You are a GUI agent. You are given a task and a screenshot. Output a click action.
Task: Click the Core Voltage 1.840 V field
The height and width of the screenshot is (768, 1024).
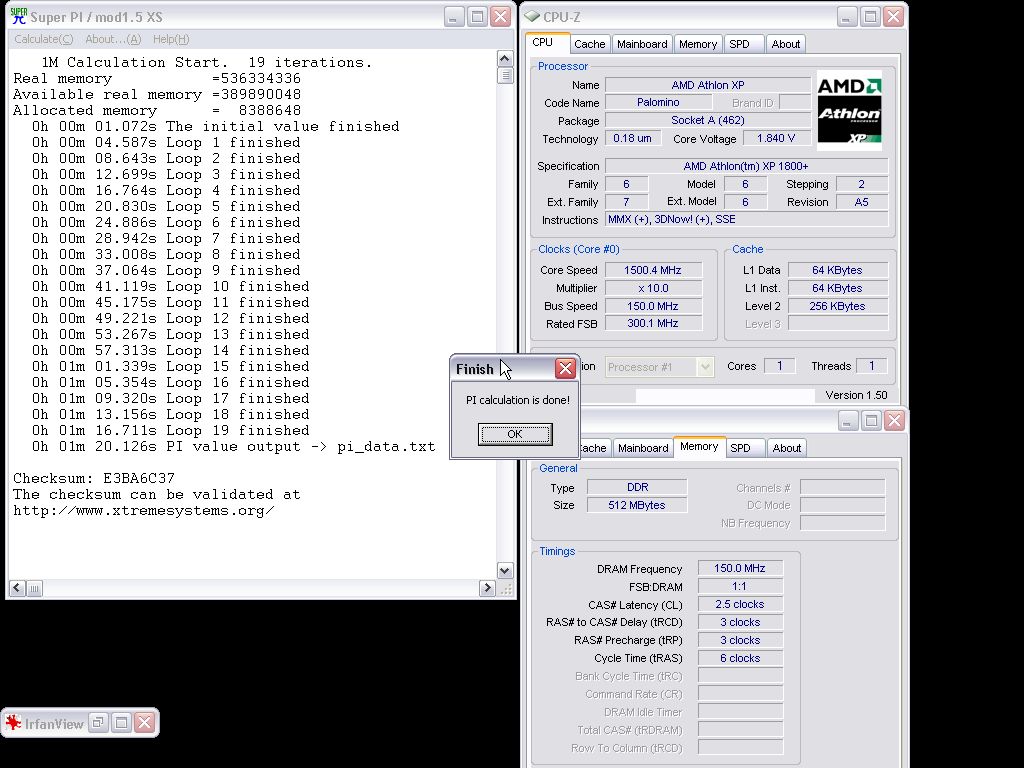[776, 138]
